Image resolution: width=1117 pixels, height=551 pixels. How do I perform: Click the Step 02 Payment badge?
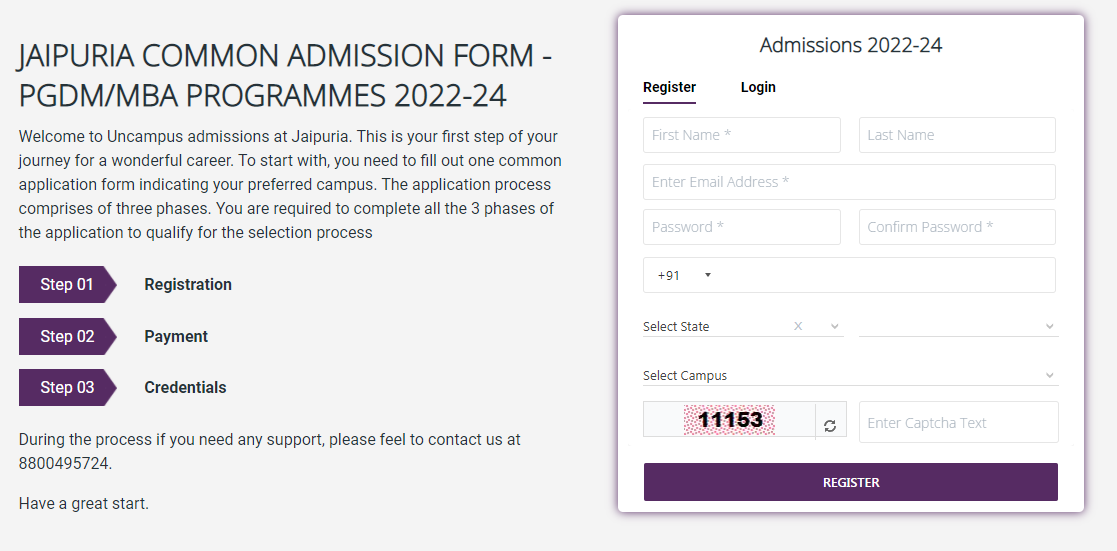click(x=67, y=336)
